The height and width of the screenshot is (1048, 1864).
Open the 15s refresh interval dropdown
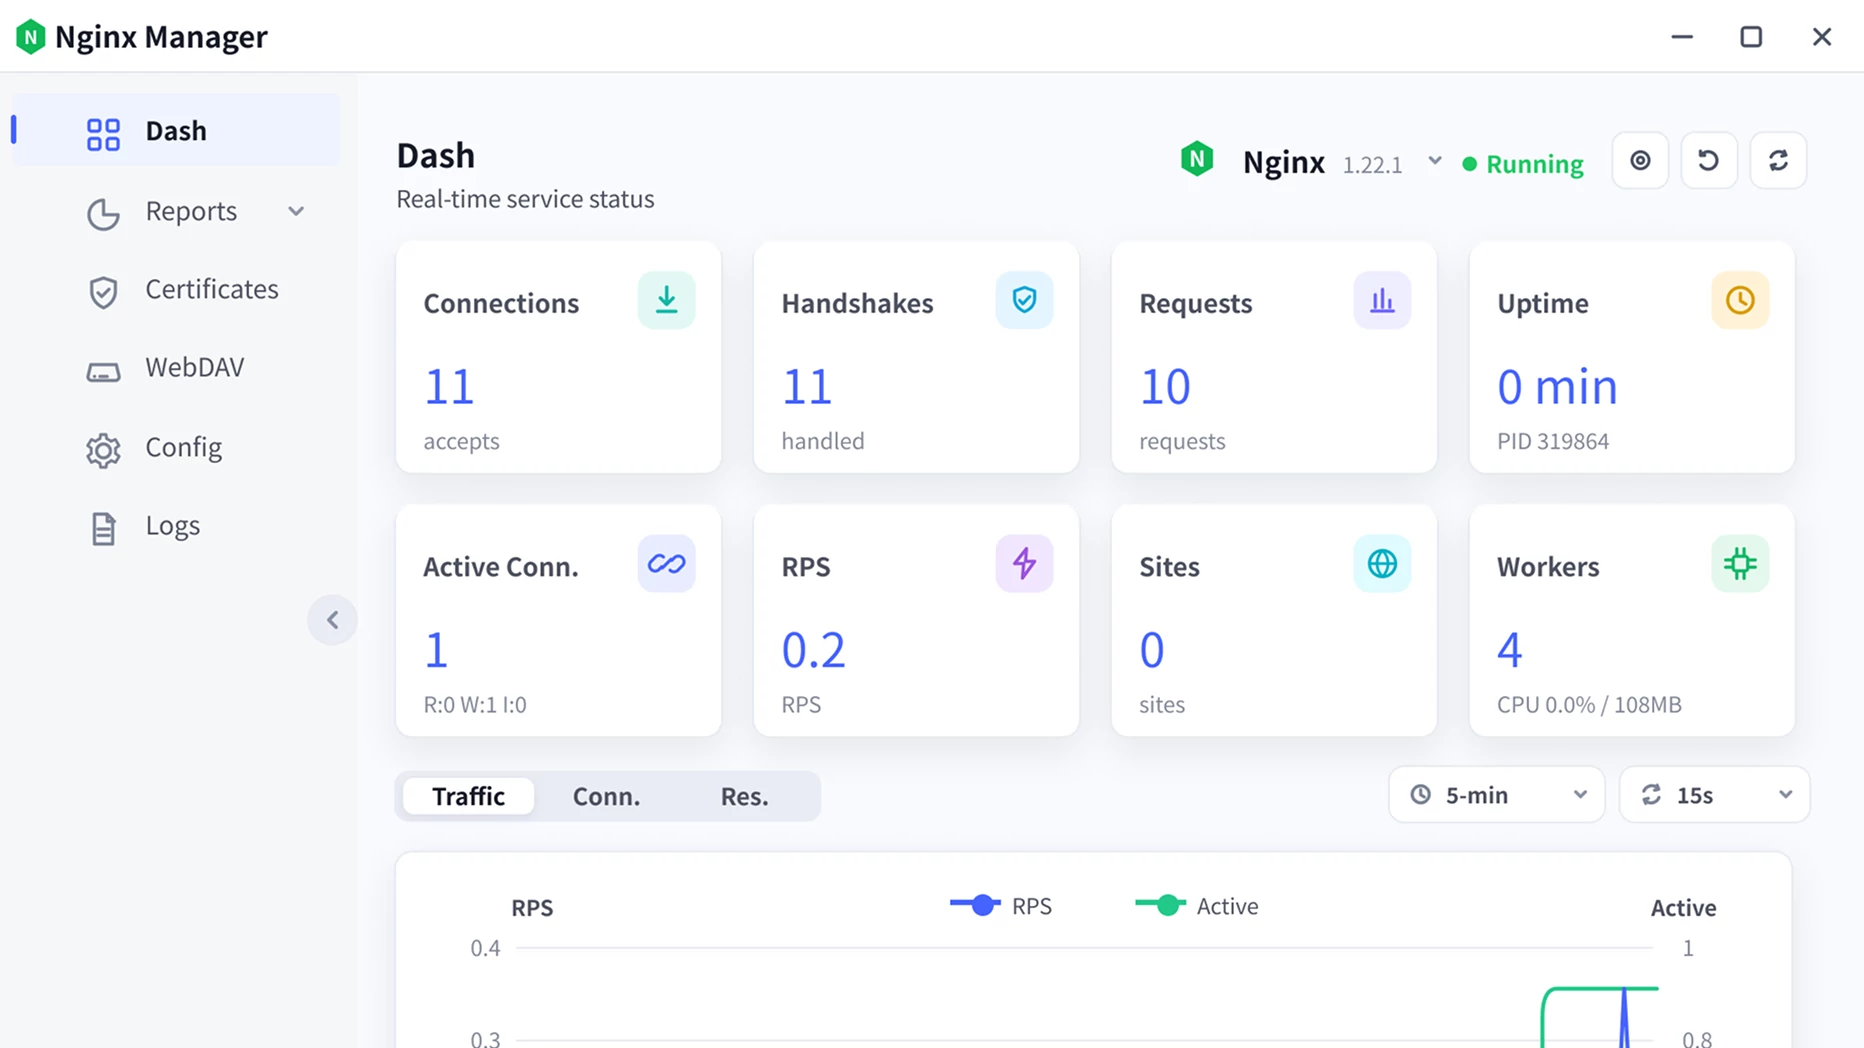(x=1714, y=795)
